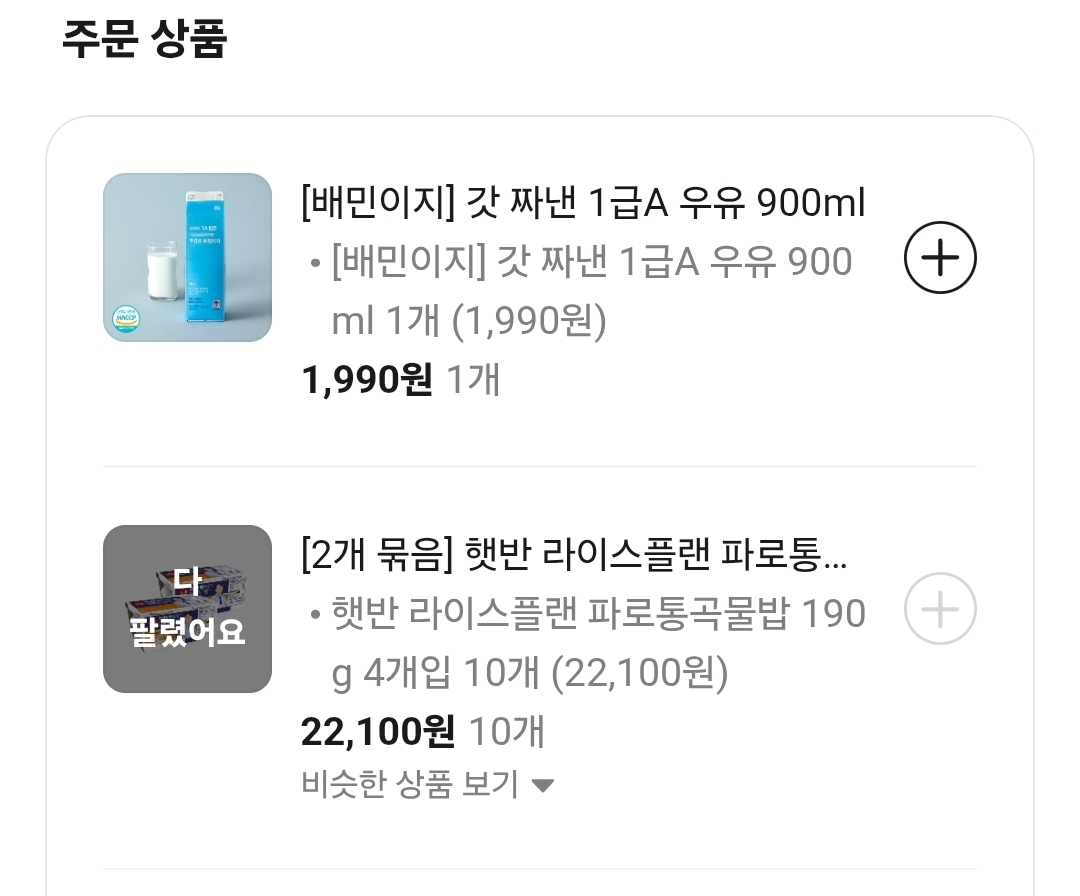Tap the greyed-out plus icon for 햇반
Viewport: 1080px width, 896px height.
(940, 609)
